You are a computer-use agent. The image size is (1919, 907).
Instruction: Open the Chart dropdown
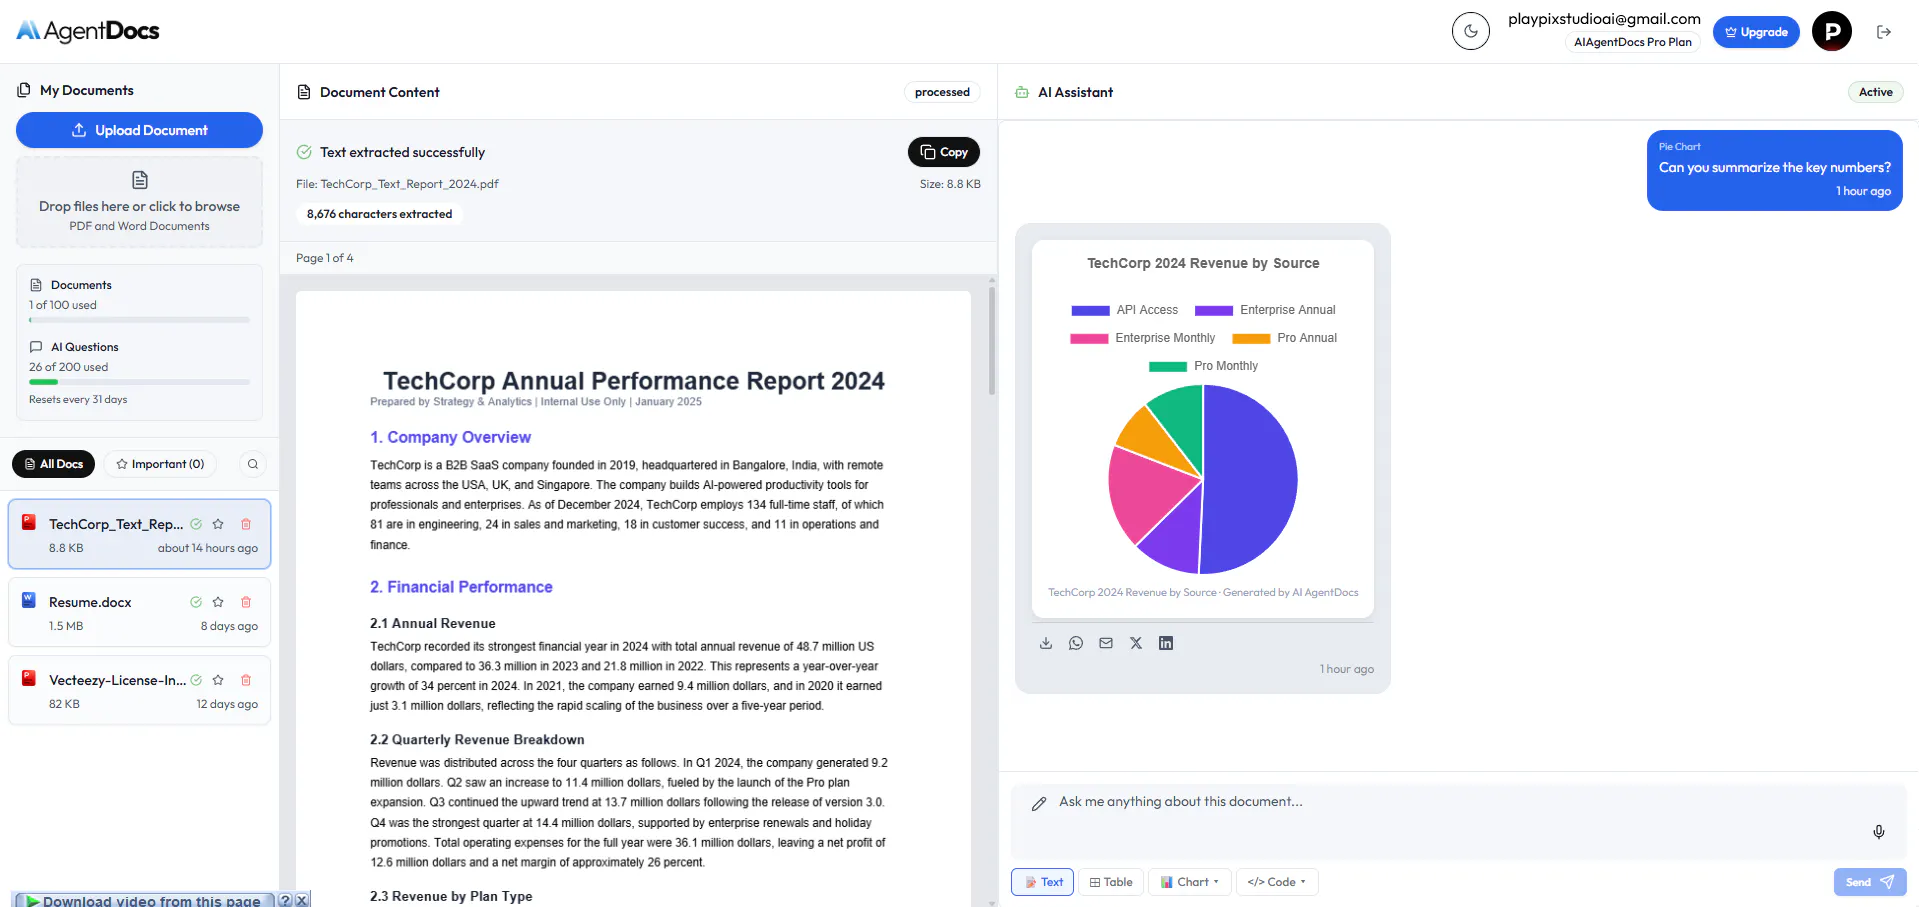coord(1189,882)
